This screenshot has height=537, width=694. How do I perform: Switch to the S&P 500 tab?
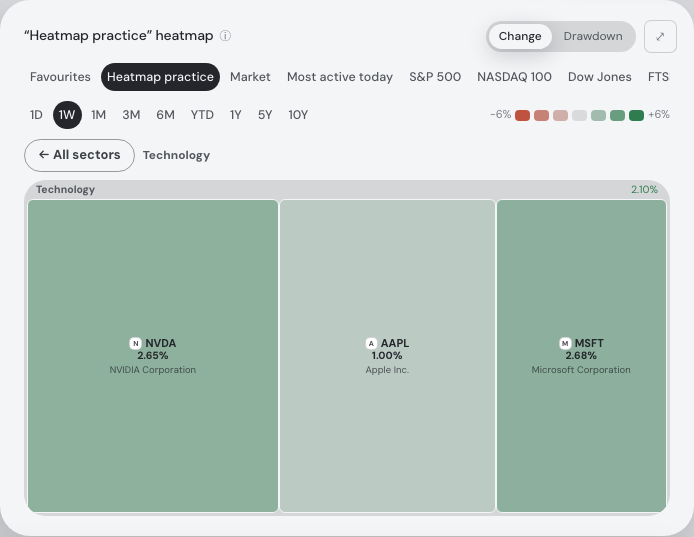pyautogui.click(x=435, y=77)
